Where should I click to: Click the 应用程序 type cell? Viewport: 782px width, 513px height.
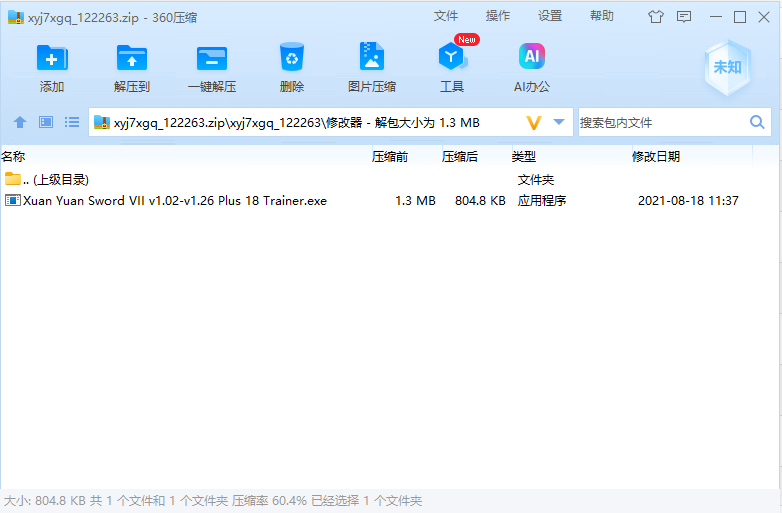pos(542,201)
